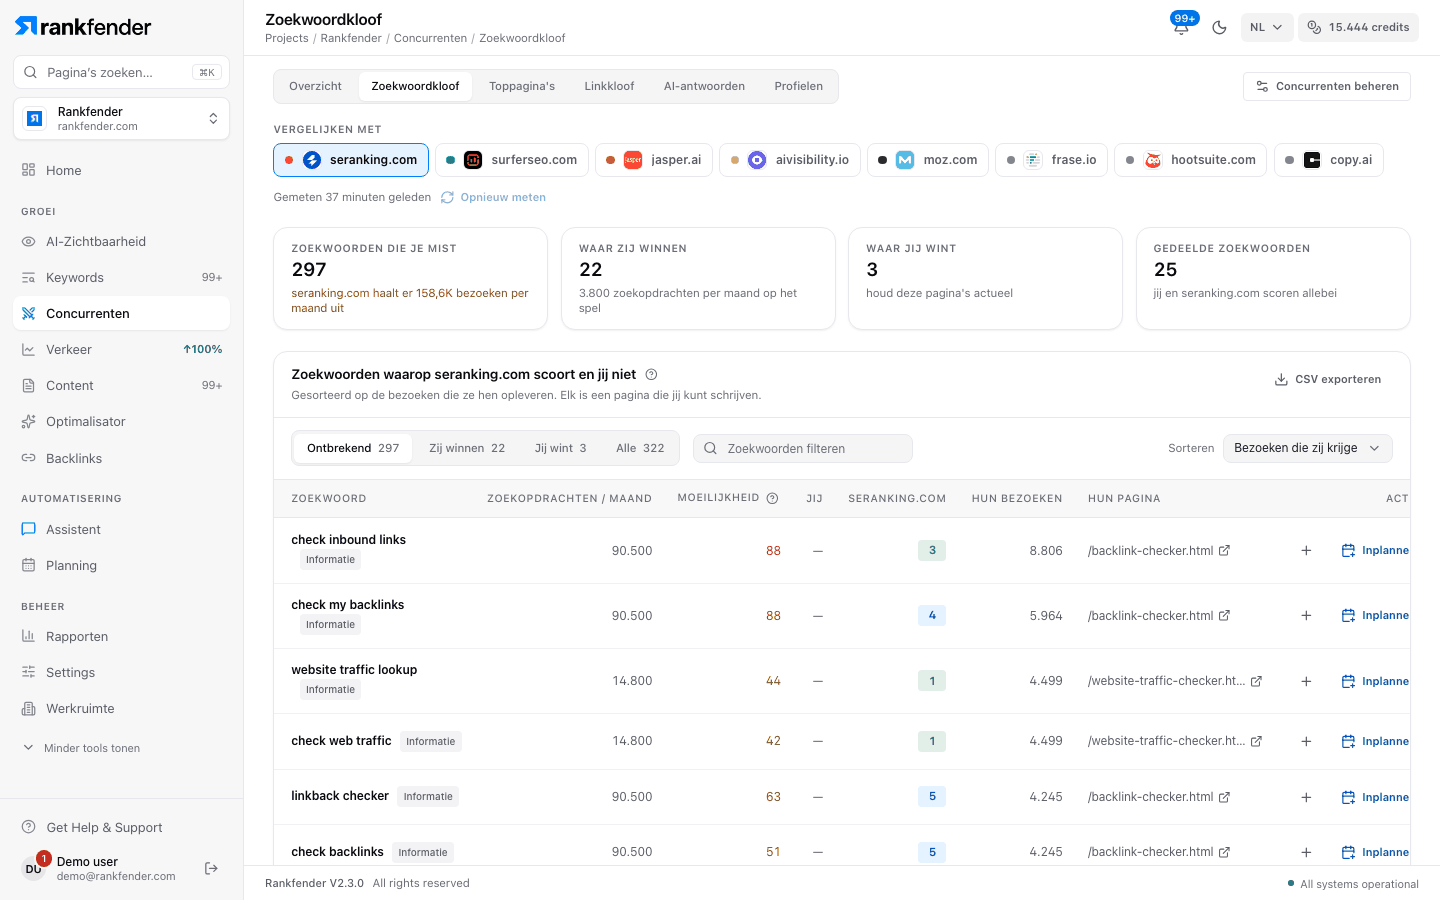The image size is (1440, 900).
Task: Select hootsuite.com competitor chip
Action: tap(1190, 160)
